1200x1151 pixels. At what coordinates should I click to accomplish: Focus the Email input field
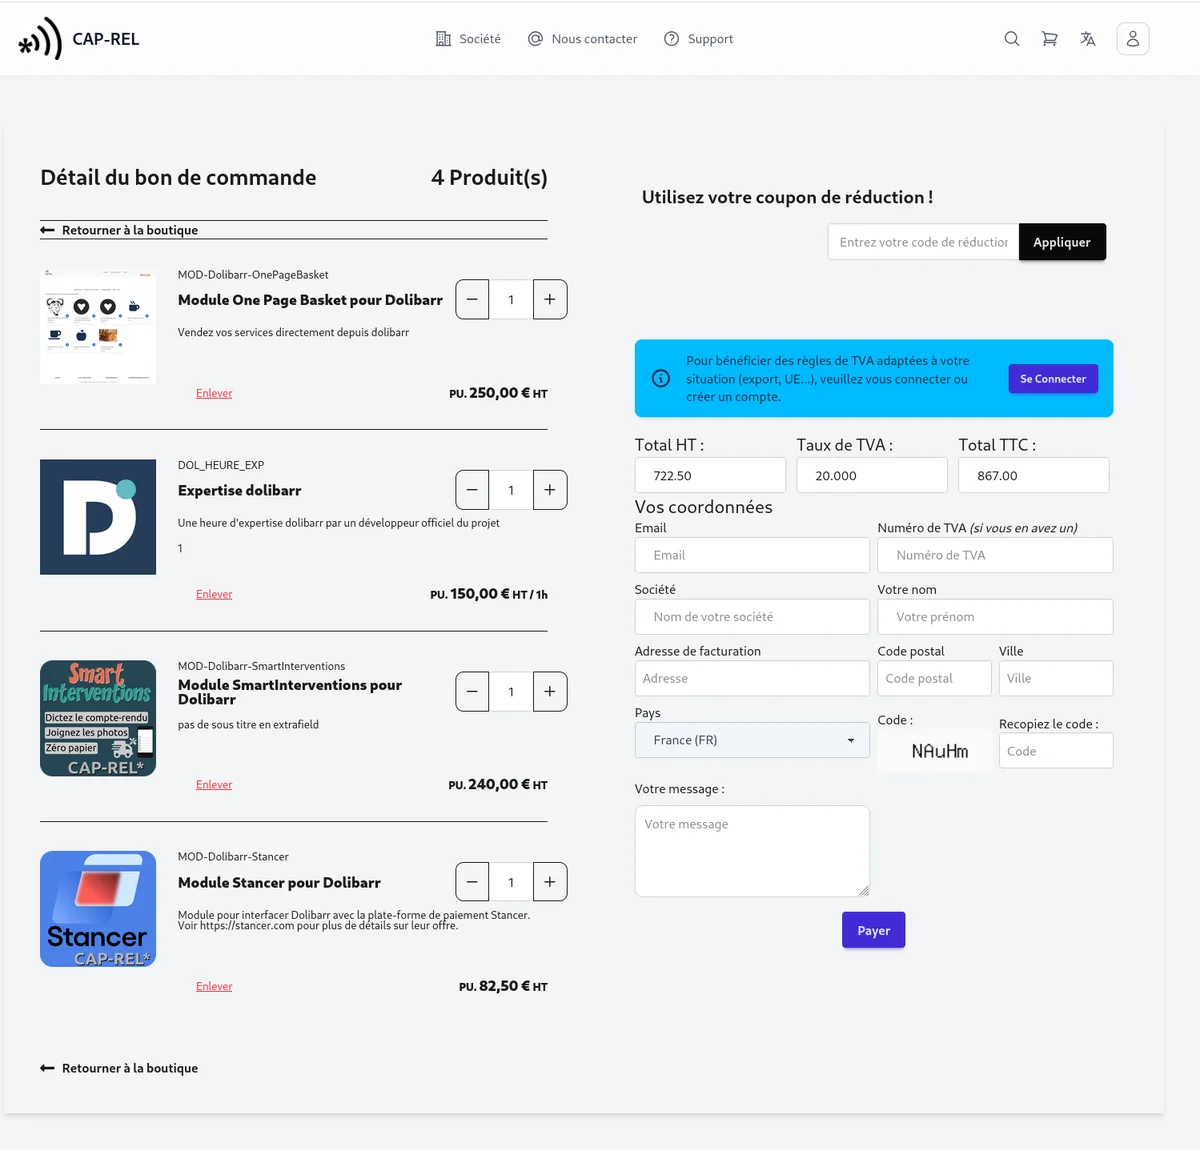pos(752,555)
